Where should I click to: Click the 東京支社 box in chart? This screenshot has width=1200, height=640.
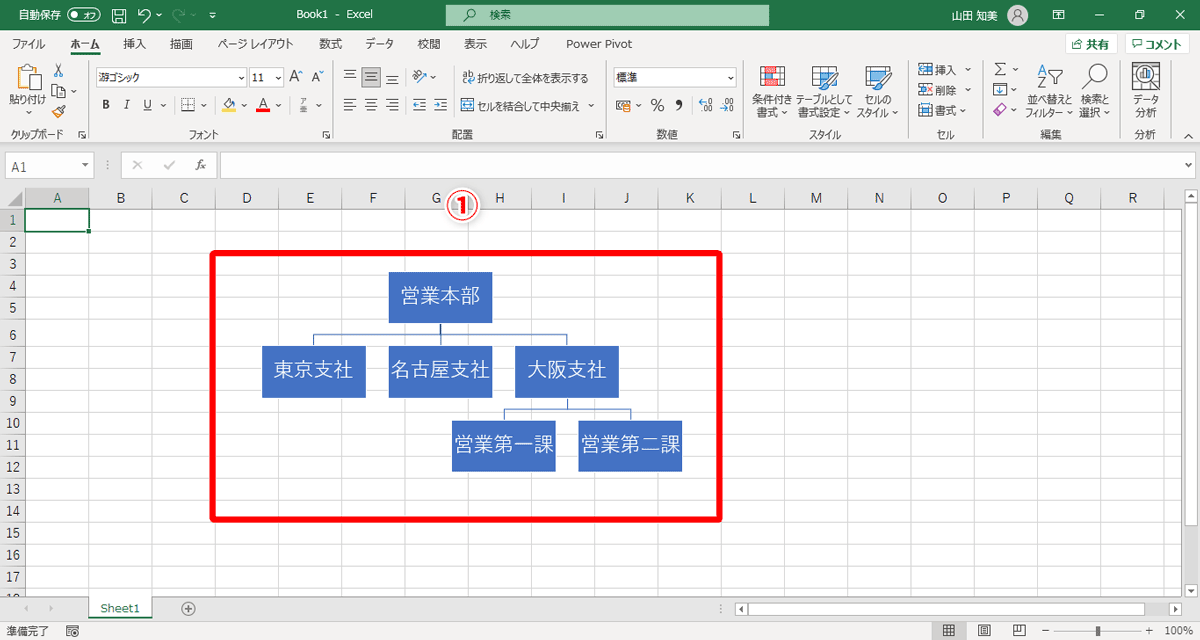click(314, 371)
